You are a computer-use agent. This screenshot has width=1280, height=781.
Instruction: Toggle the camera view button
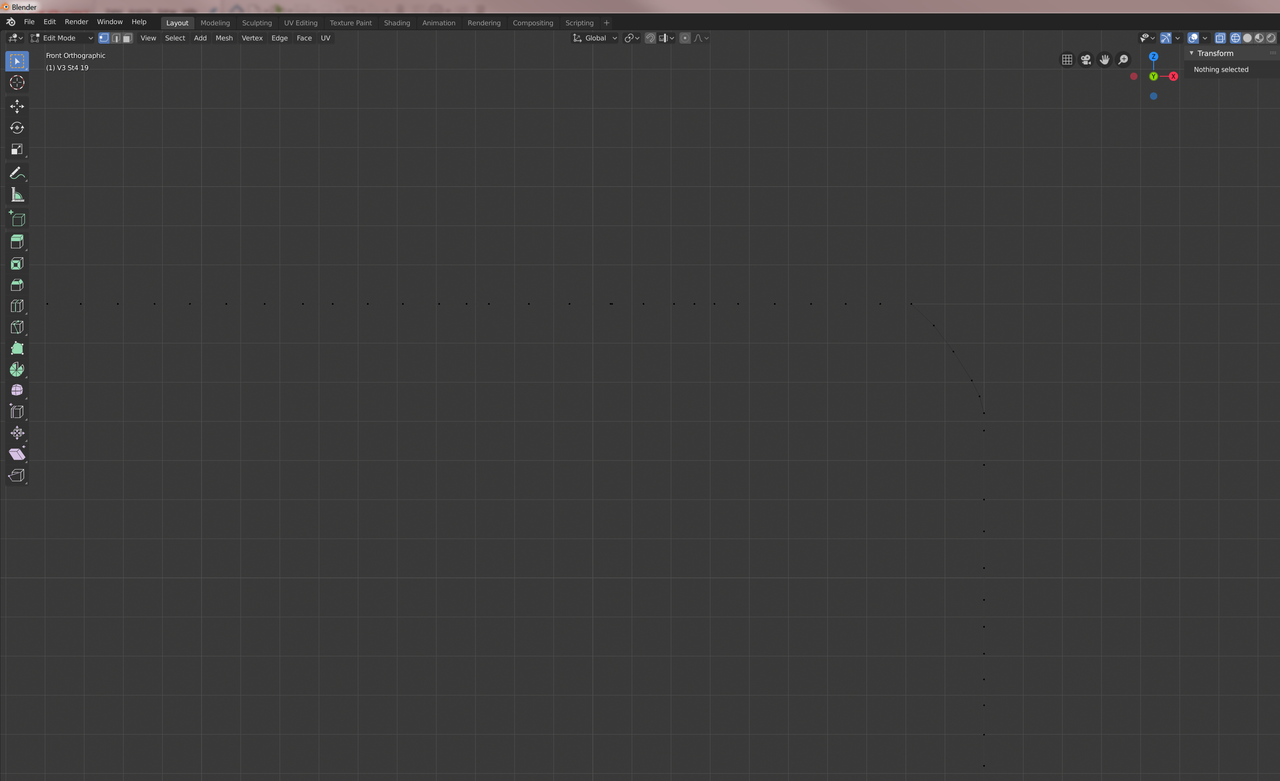[x=1086, y=60]
